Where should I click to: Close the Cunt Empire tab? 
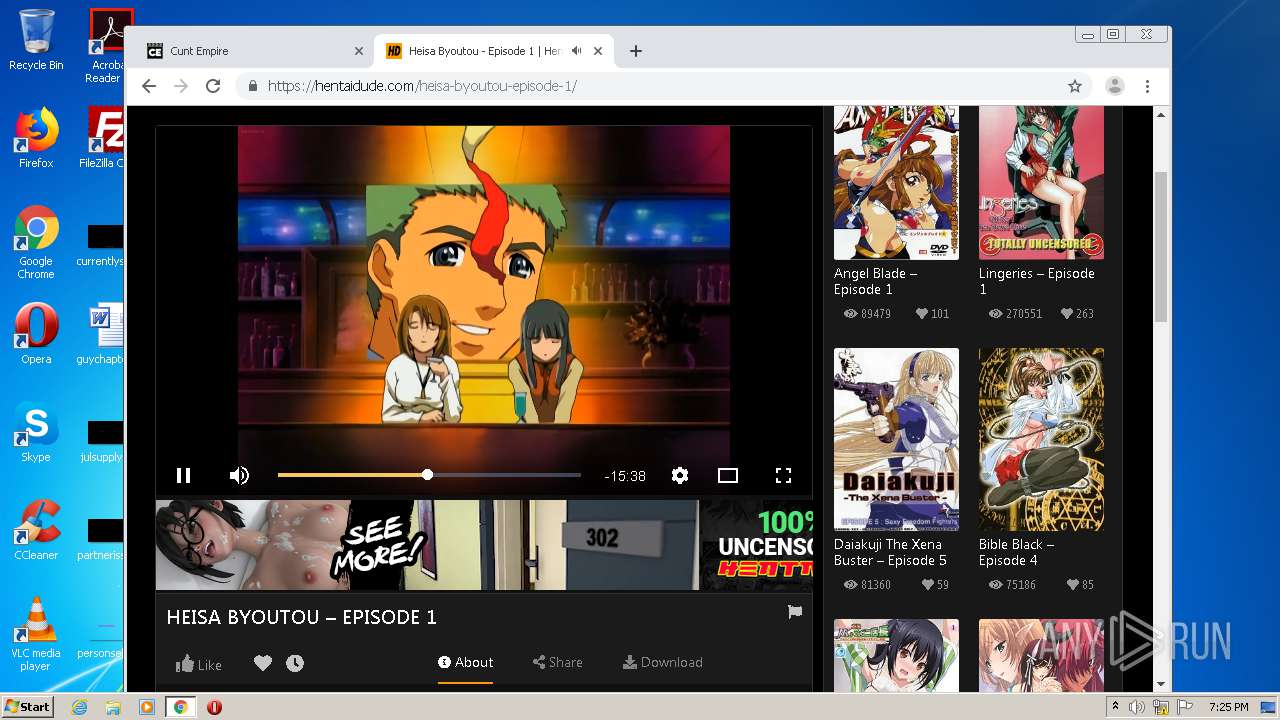coord(359,51)
